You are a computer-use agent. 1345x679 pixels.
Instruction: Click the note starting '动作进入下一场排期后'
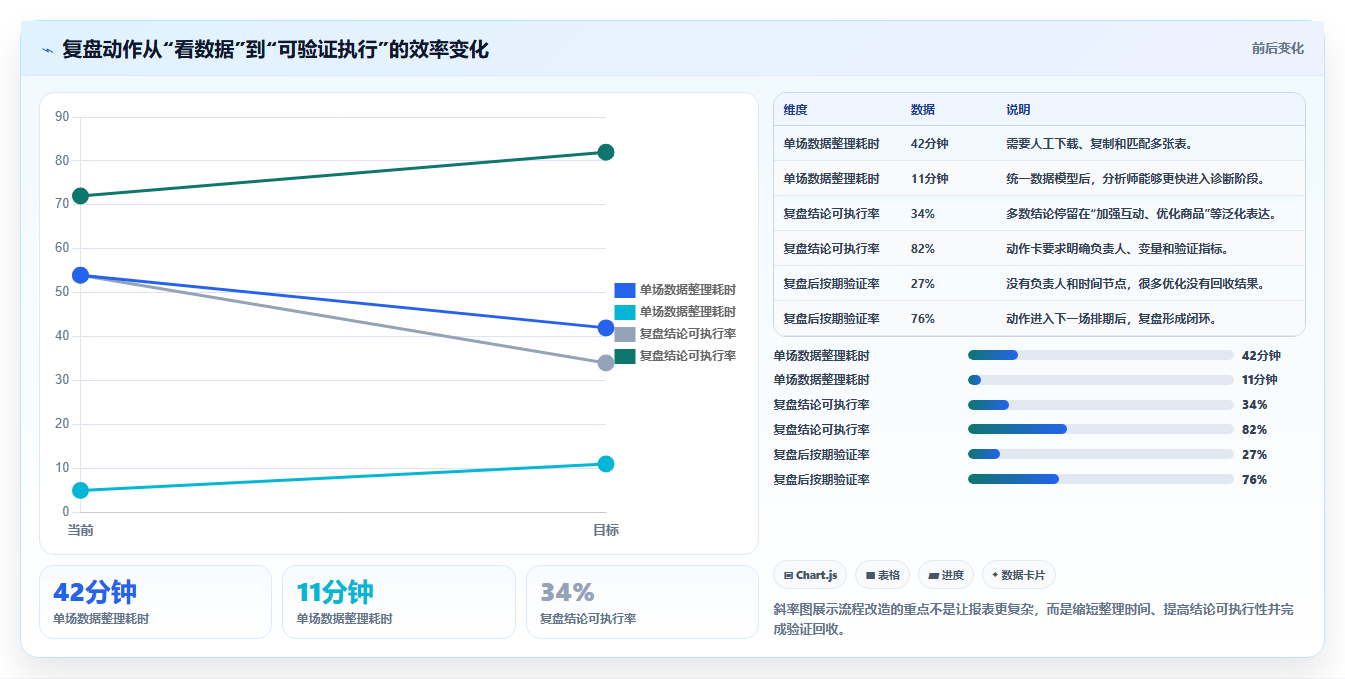point(1111,319)
